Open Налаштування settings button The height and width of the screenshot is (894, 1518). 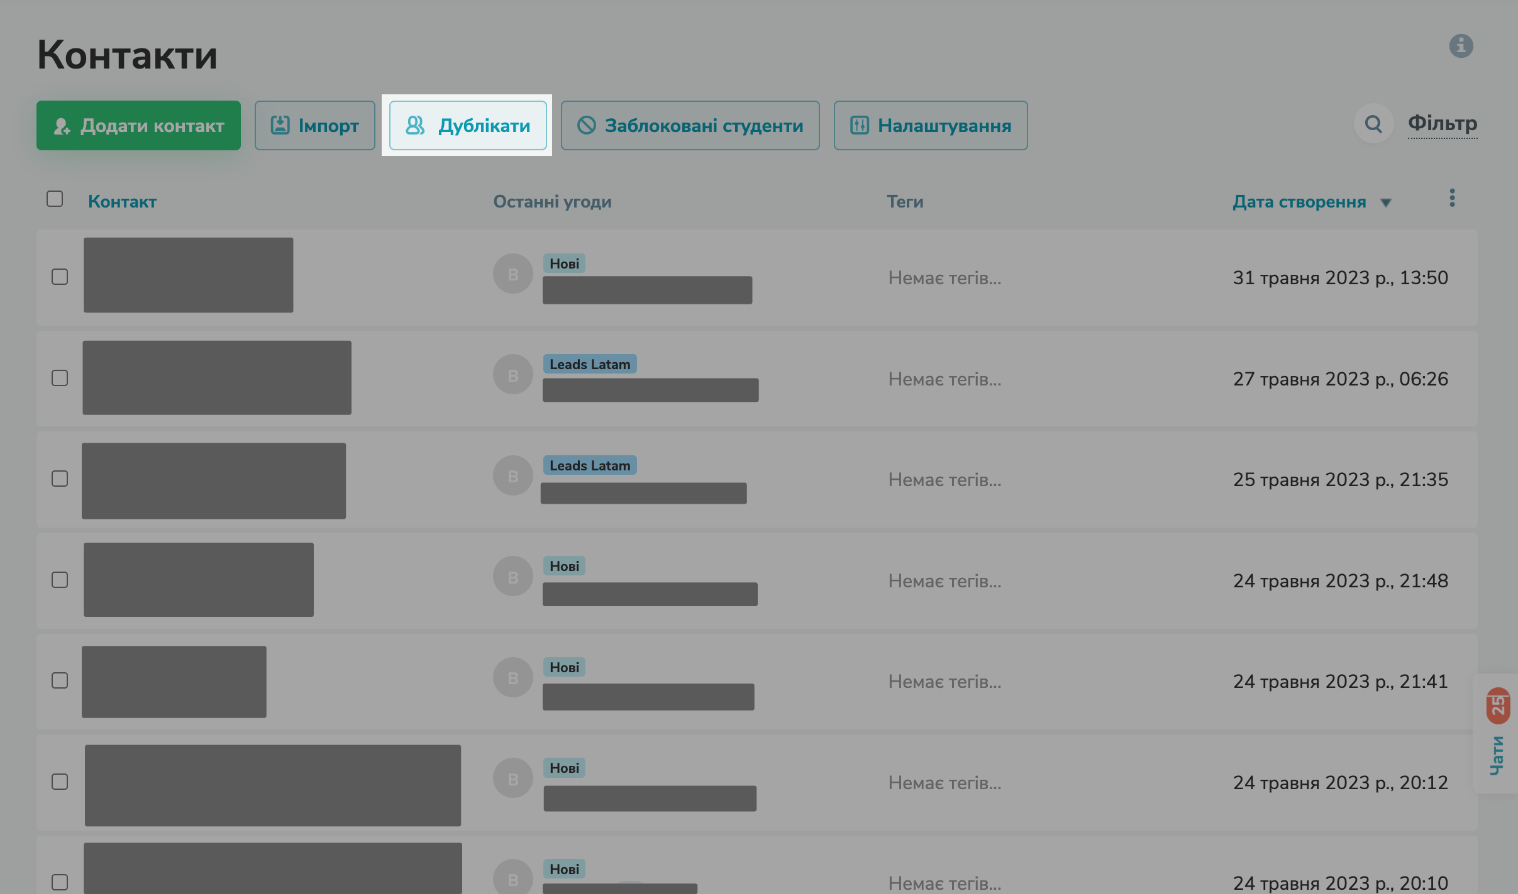(930, 126)
